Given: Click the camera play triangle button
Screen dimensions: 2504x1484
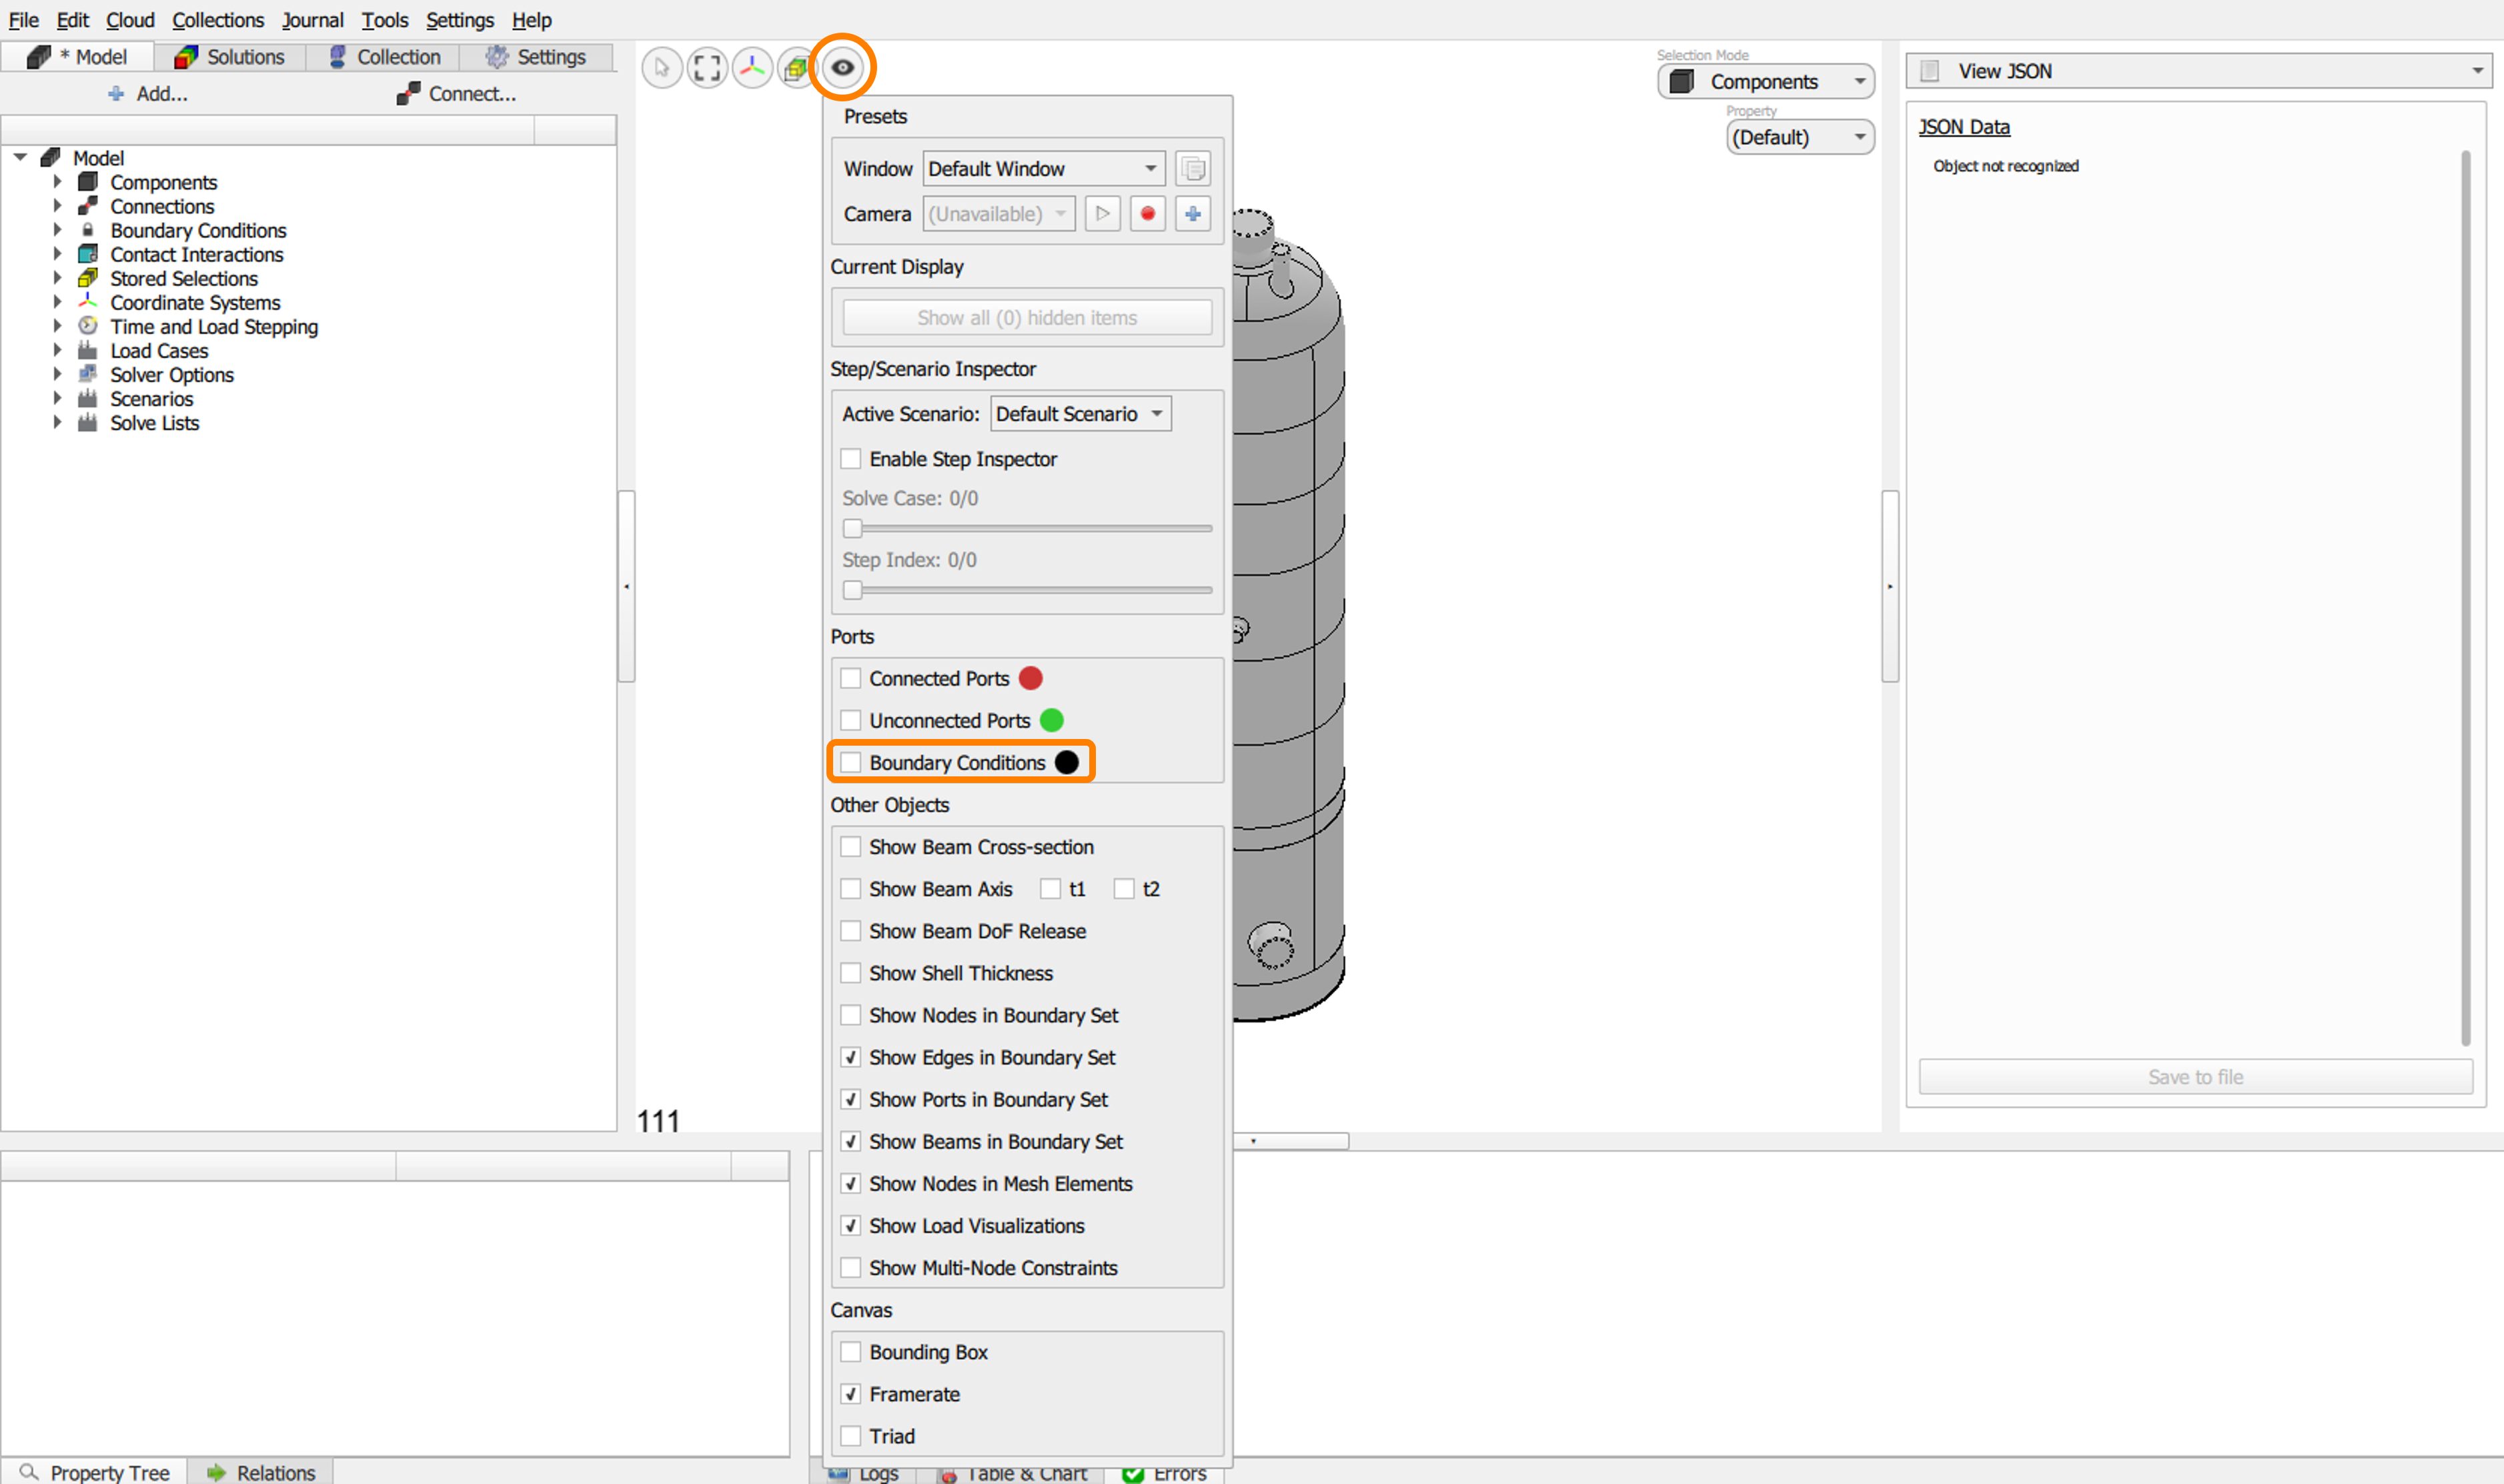Looking at the screenshot, I should [x=1102, y=214].
